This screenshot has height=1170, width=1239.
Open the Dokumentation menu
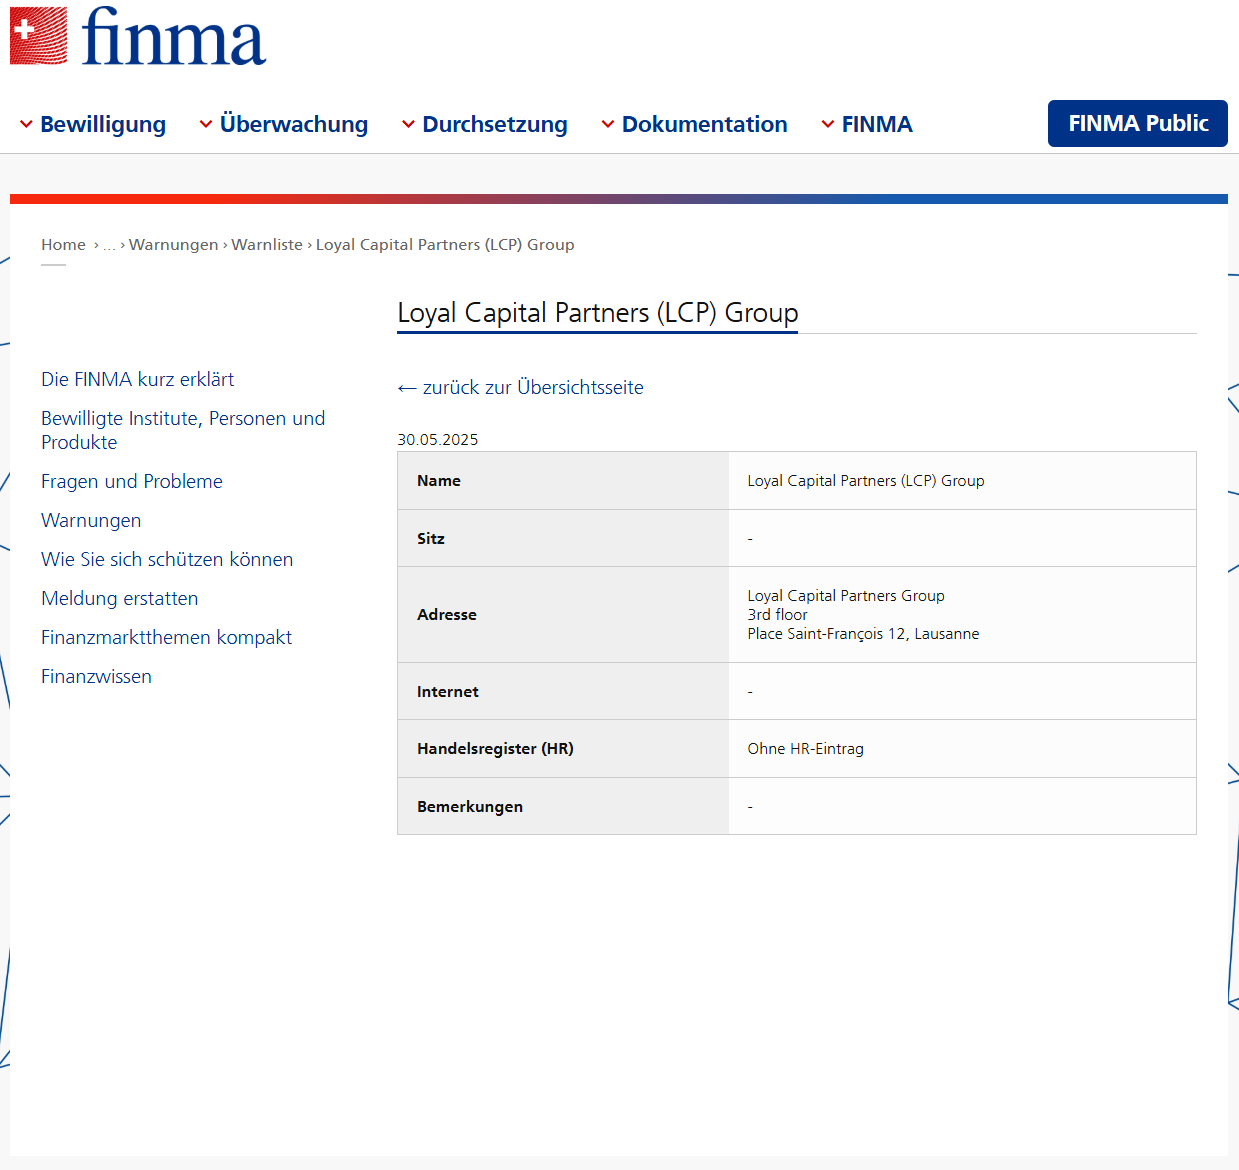[705, 124]
